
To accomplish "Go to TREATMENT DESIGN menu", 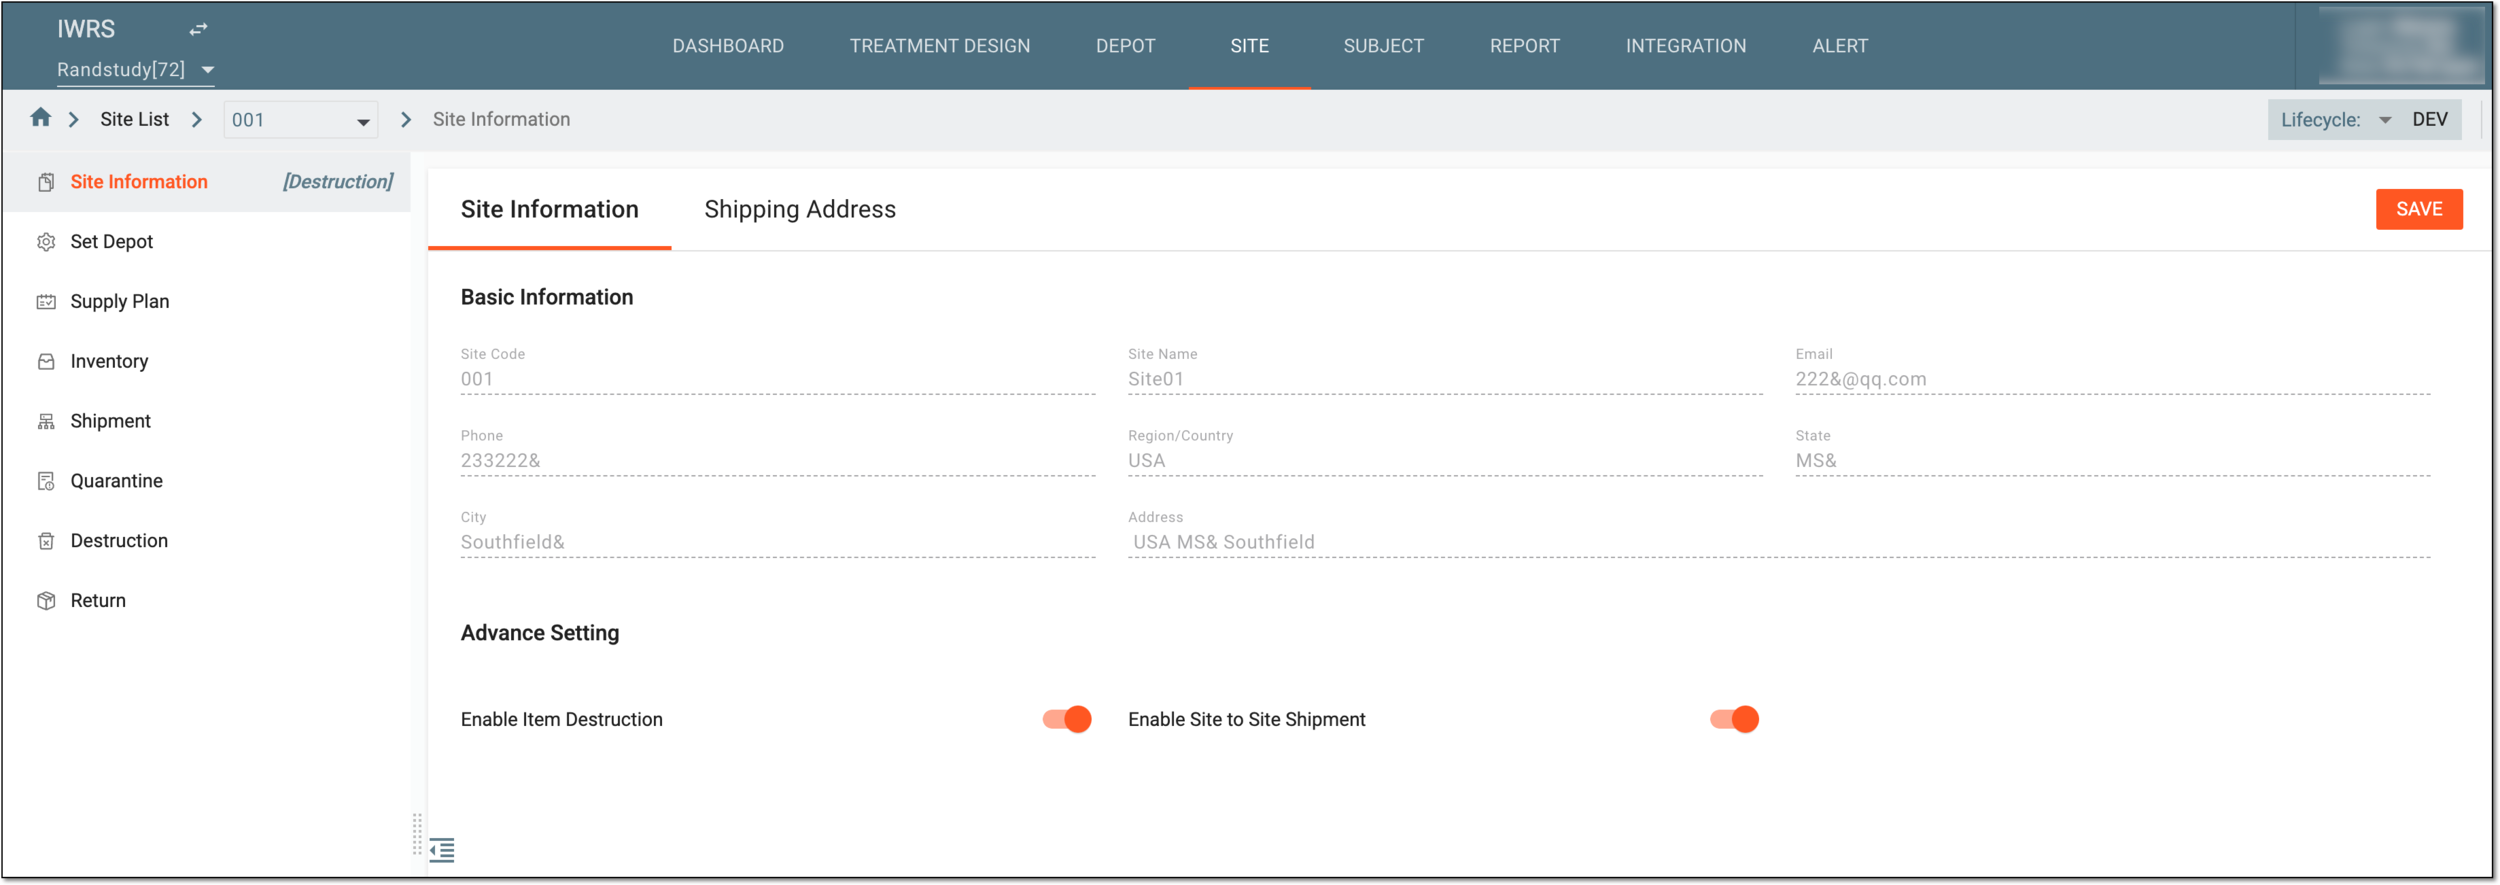I will pyautogui.click(x=940, y=46).
